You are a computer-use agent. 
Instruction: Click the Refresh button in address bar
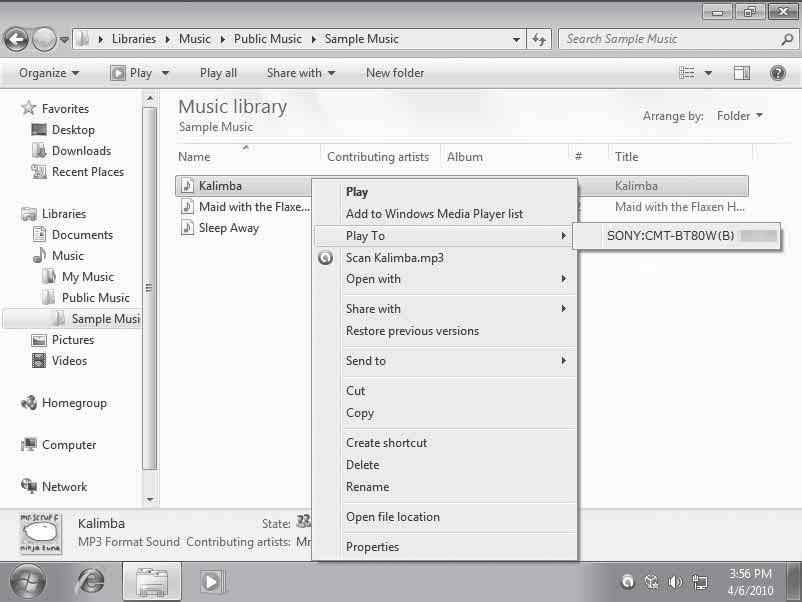pyautogui.click(x=539, y=39)
